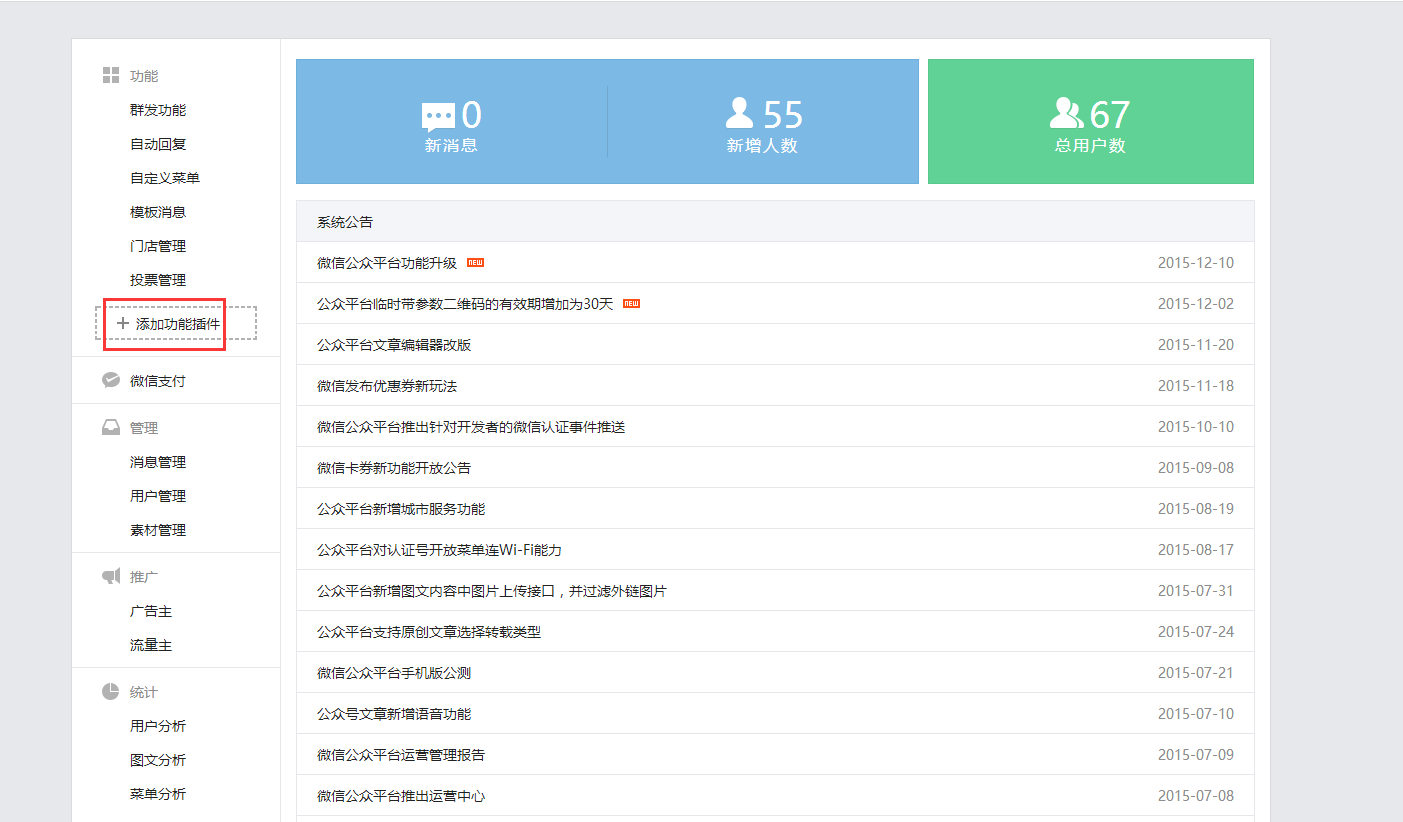Click date 2015-07-08
1403x822 pixels.
tap(1196, 796)
